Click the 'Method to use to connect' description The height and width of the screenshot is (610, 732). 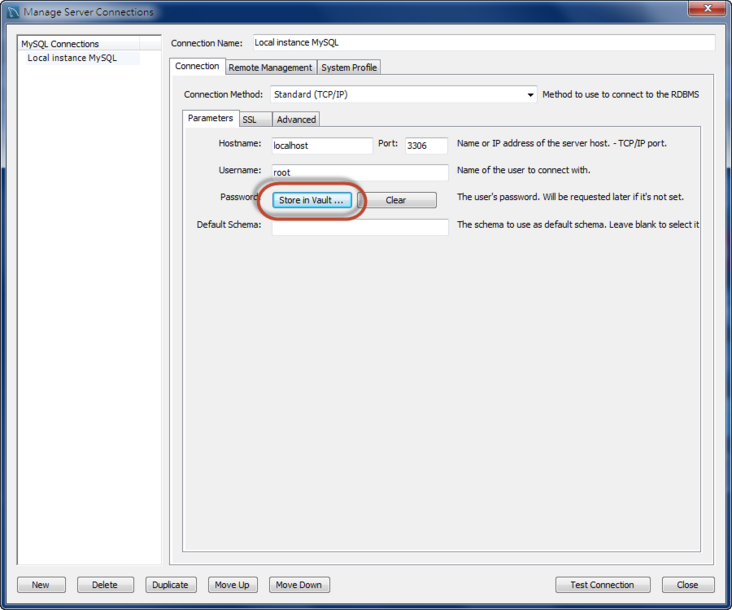[620, 95]
